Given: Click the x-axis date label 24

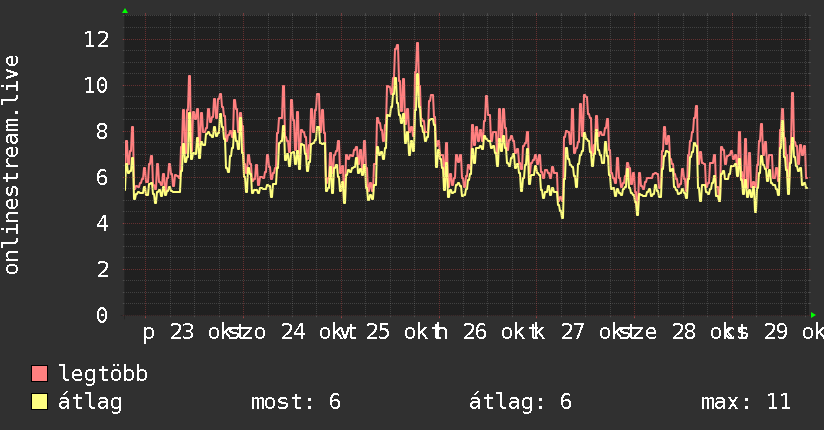Looking at the screenshot, I should [293, 332].
